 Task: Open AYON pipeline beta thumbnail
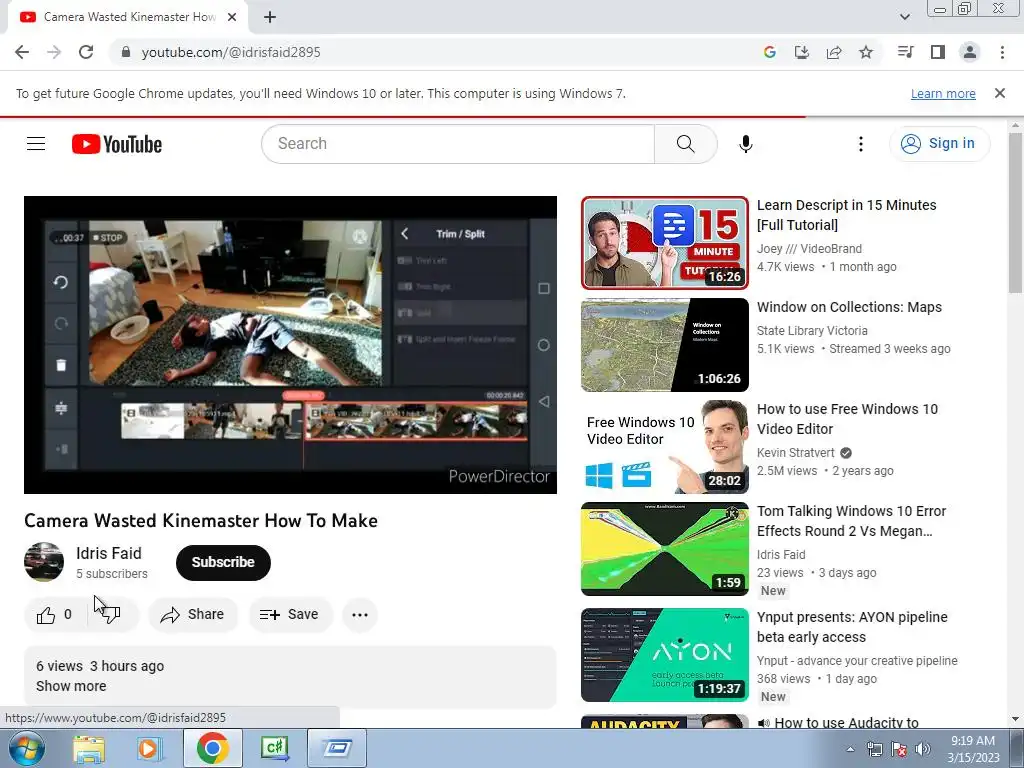[x=665, y=655]
